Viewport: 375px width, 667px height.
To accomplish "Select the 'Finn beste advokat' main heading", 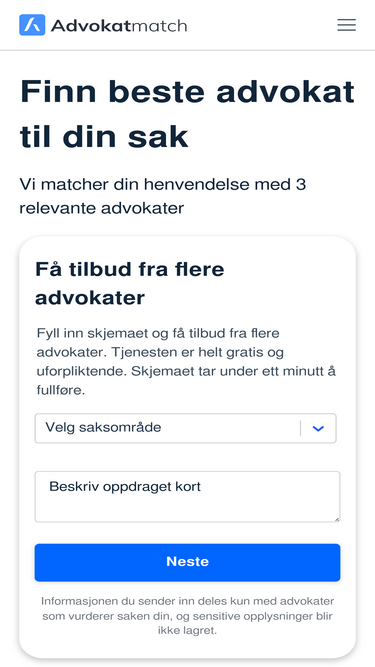I will tap(187, 92).
